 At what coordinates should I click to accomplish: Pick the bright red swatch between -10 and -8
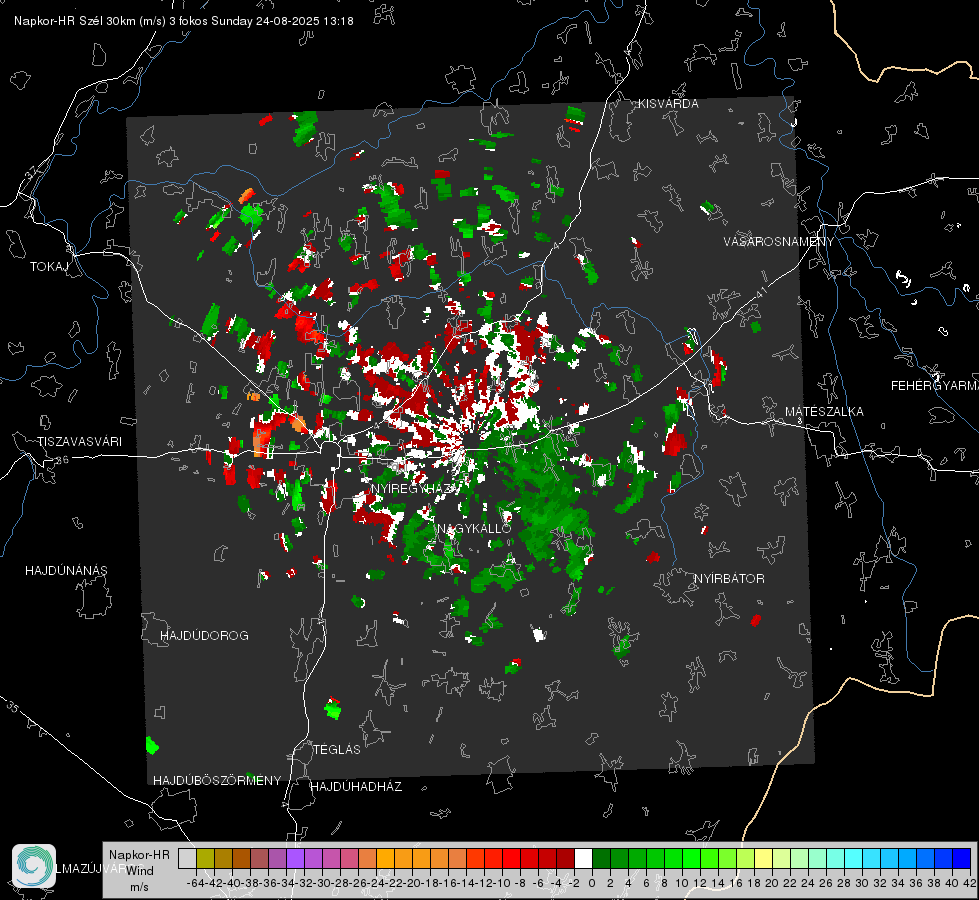[511, 859]
